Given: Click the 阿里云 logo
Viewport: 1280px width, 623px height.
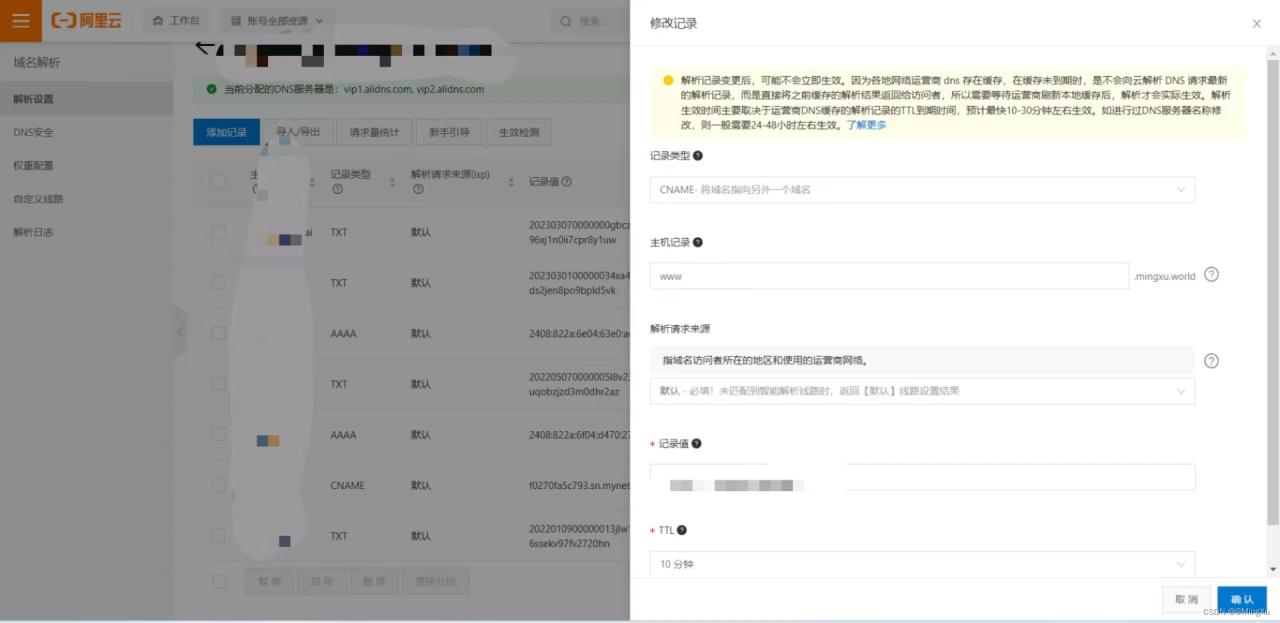Looking at the screenshot, I should click(86, 20).
